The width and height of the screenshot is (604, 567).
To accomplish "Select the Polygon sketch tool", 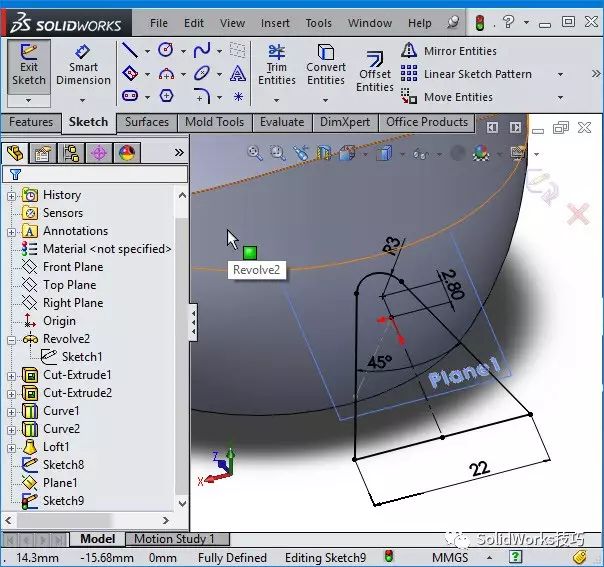I will pos(166,96).
